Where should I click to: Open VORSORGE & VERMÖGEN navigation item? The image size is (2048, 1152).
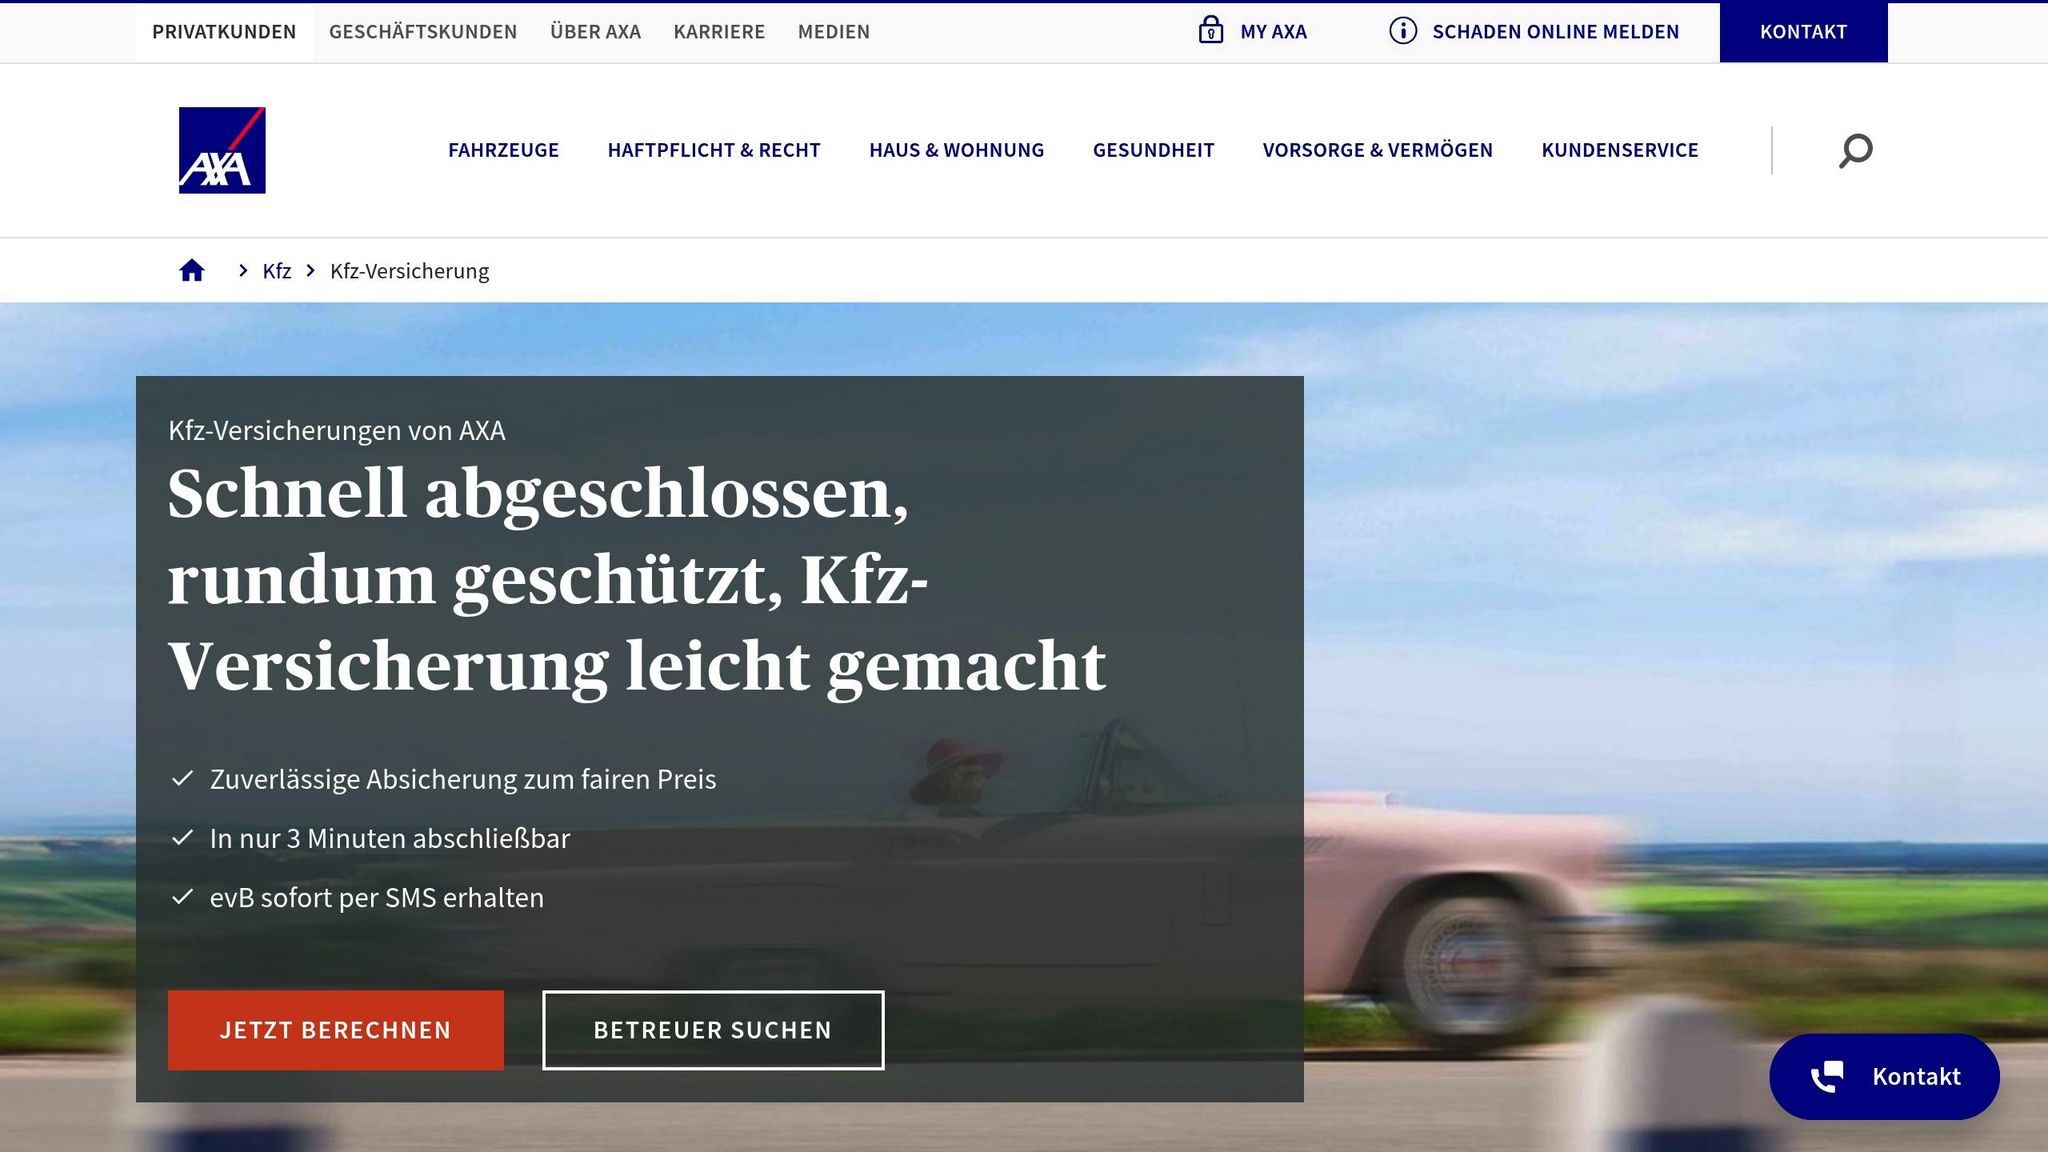(1377, 150)
